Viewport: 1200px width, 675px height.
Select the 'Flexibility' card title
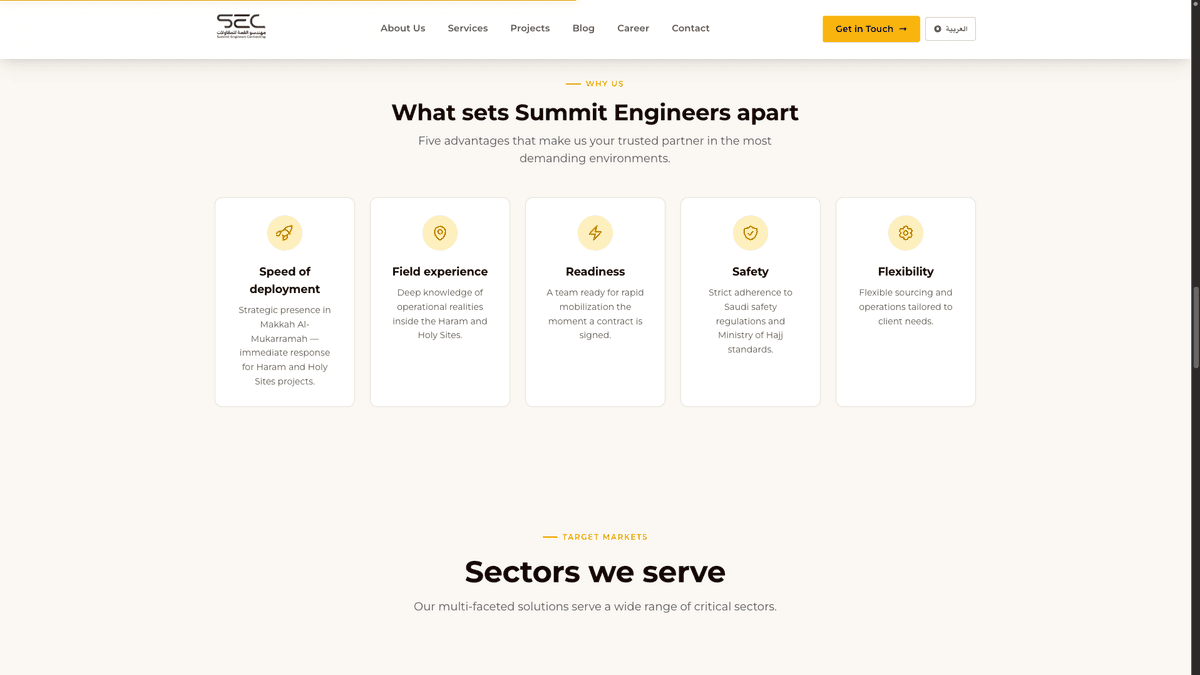click(906, 272)
